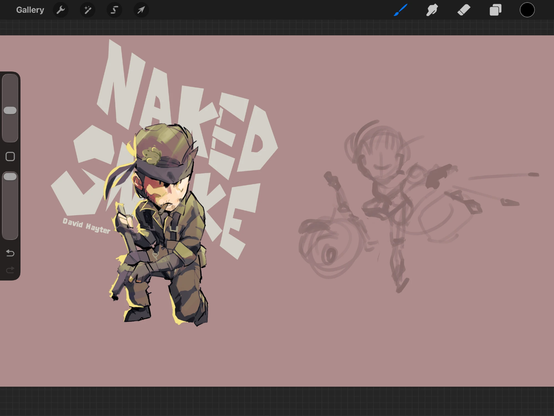The image size is (554, 416).
Task: Open the active color picker swatch
Action: point(527,10)
